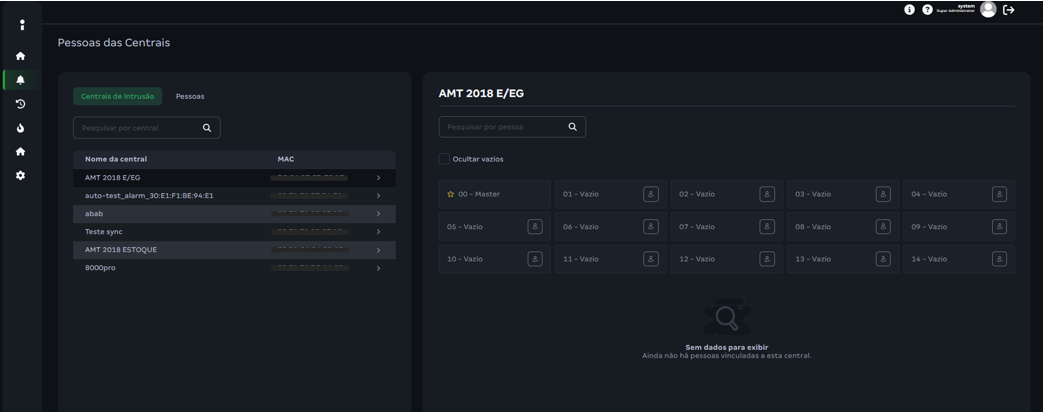Open the settings gear in sidebar
Image resolution: width=1043 pixels, height=413 pixels.
coord(20,175)
